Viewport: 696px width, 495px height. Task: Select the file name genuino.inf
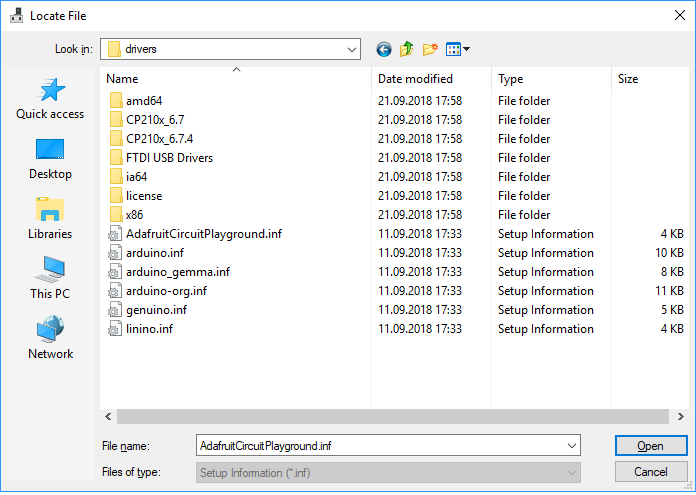pos(156,310)
